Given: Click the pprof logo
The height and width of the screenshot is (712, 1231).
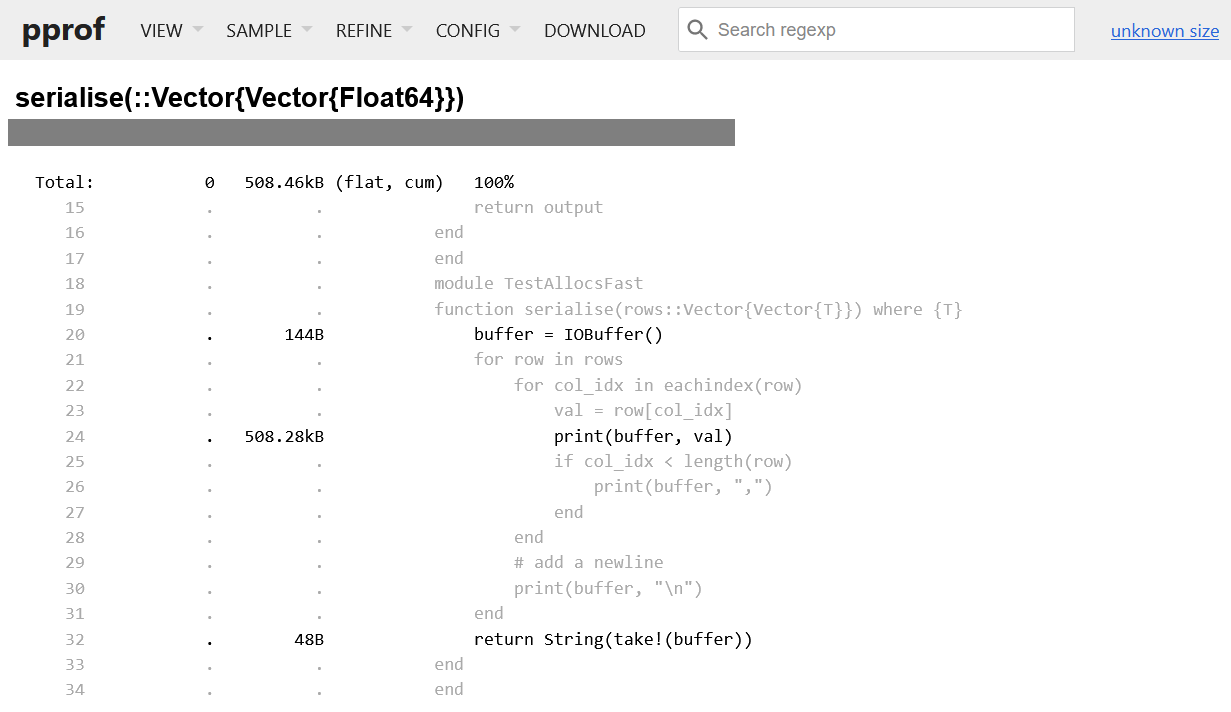Looking at the screenshot, I should (x=63, y=30).
